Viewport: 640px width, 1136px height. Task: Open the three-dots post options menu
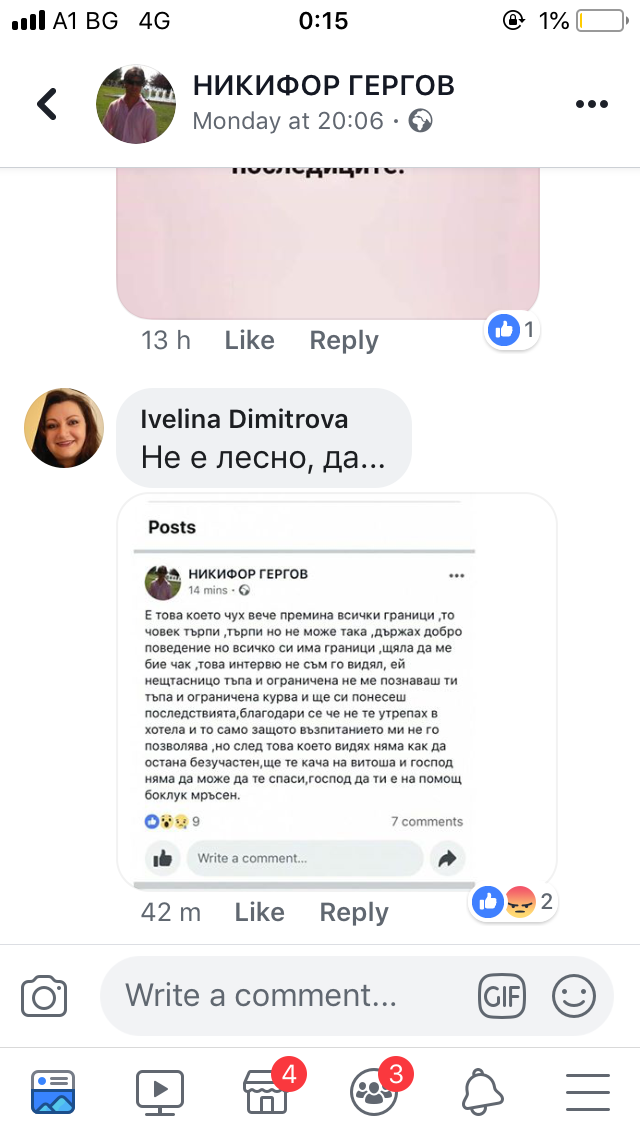[591, 104]
